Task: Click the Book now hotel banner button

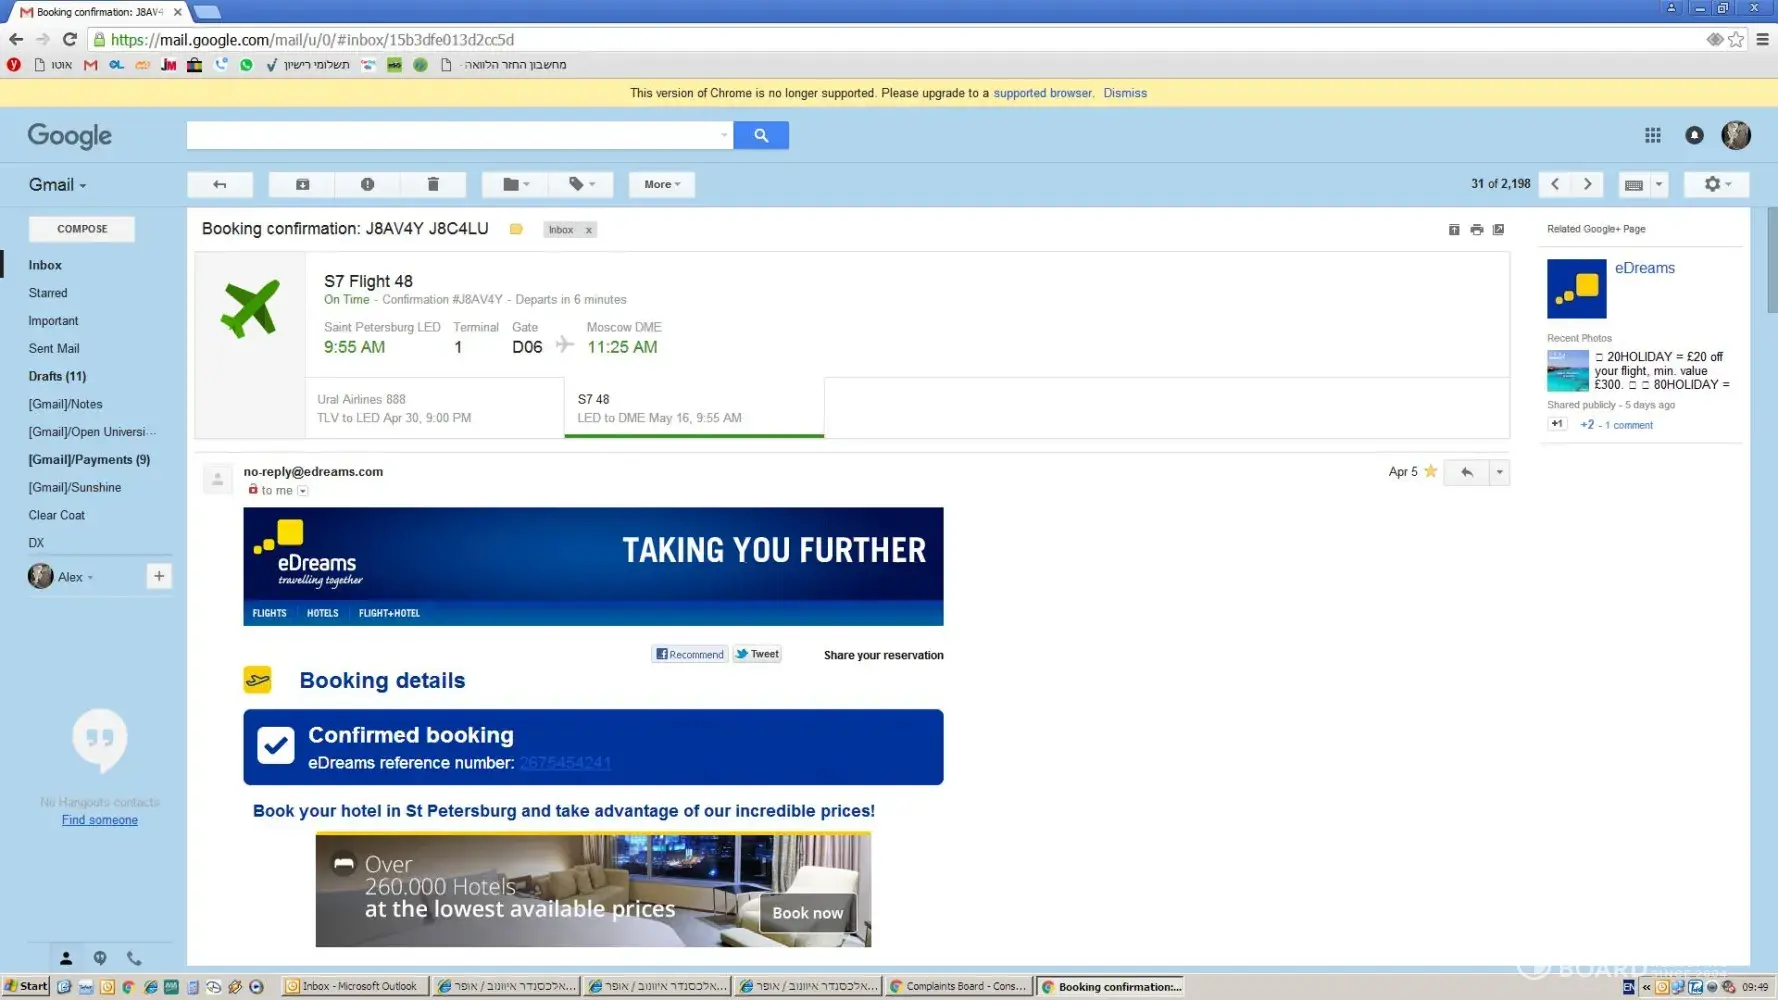Action: click(x=807, y=913)
